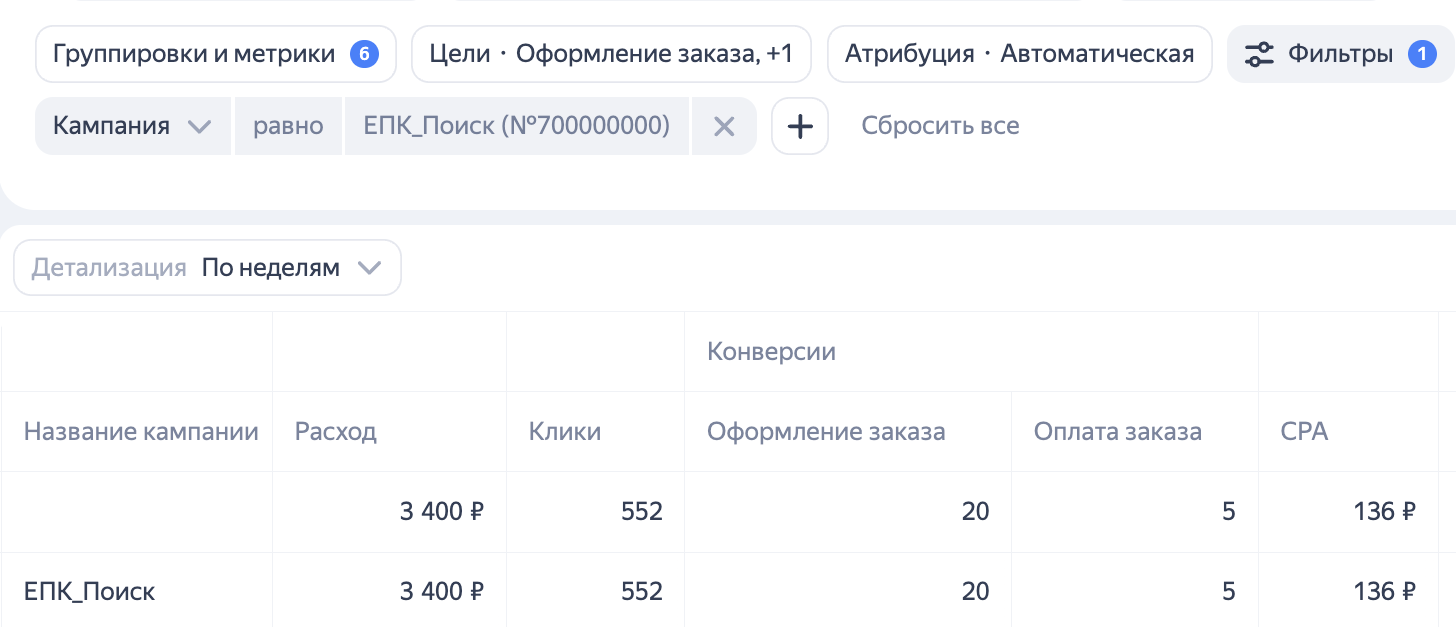Sort by Оформление заказа column
Screen dimensions: 1456x627
[x=826, y=432]
